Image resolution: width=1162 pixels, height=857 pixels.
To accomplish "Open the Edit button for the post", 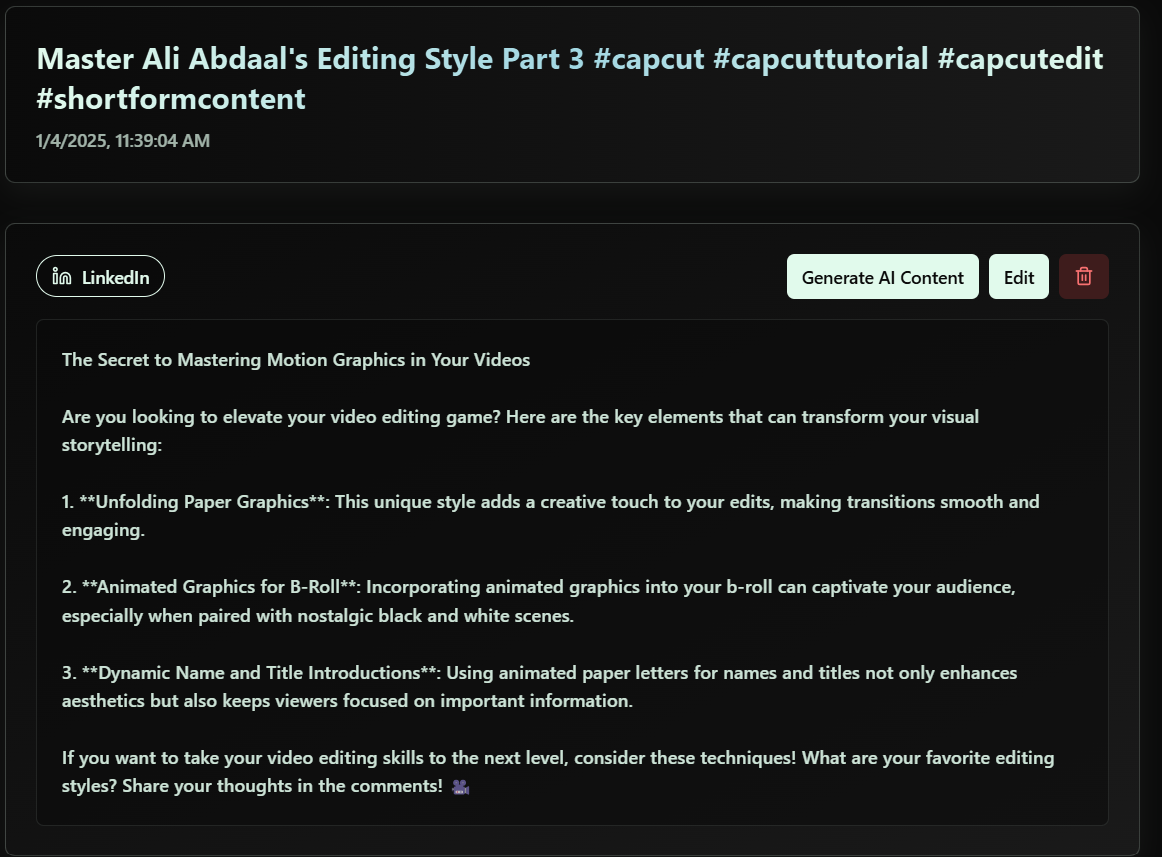I will click(x=1019, y=277).
